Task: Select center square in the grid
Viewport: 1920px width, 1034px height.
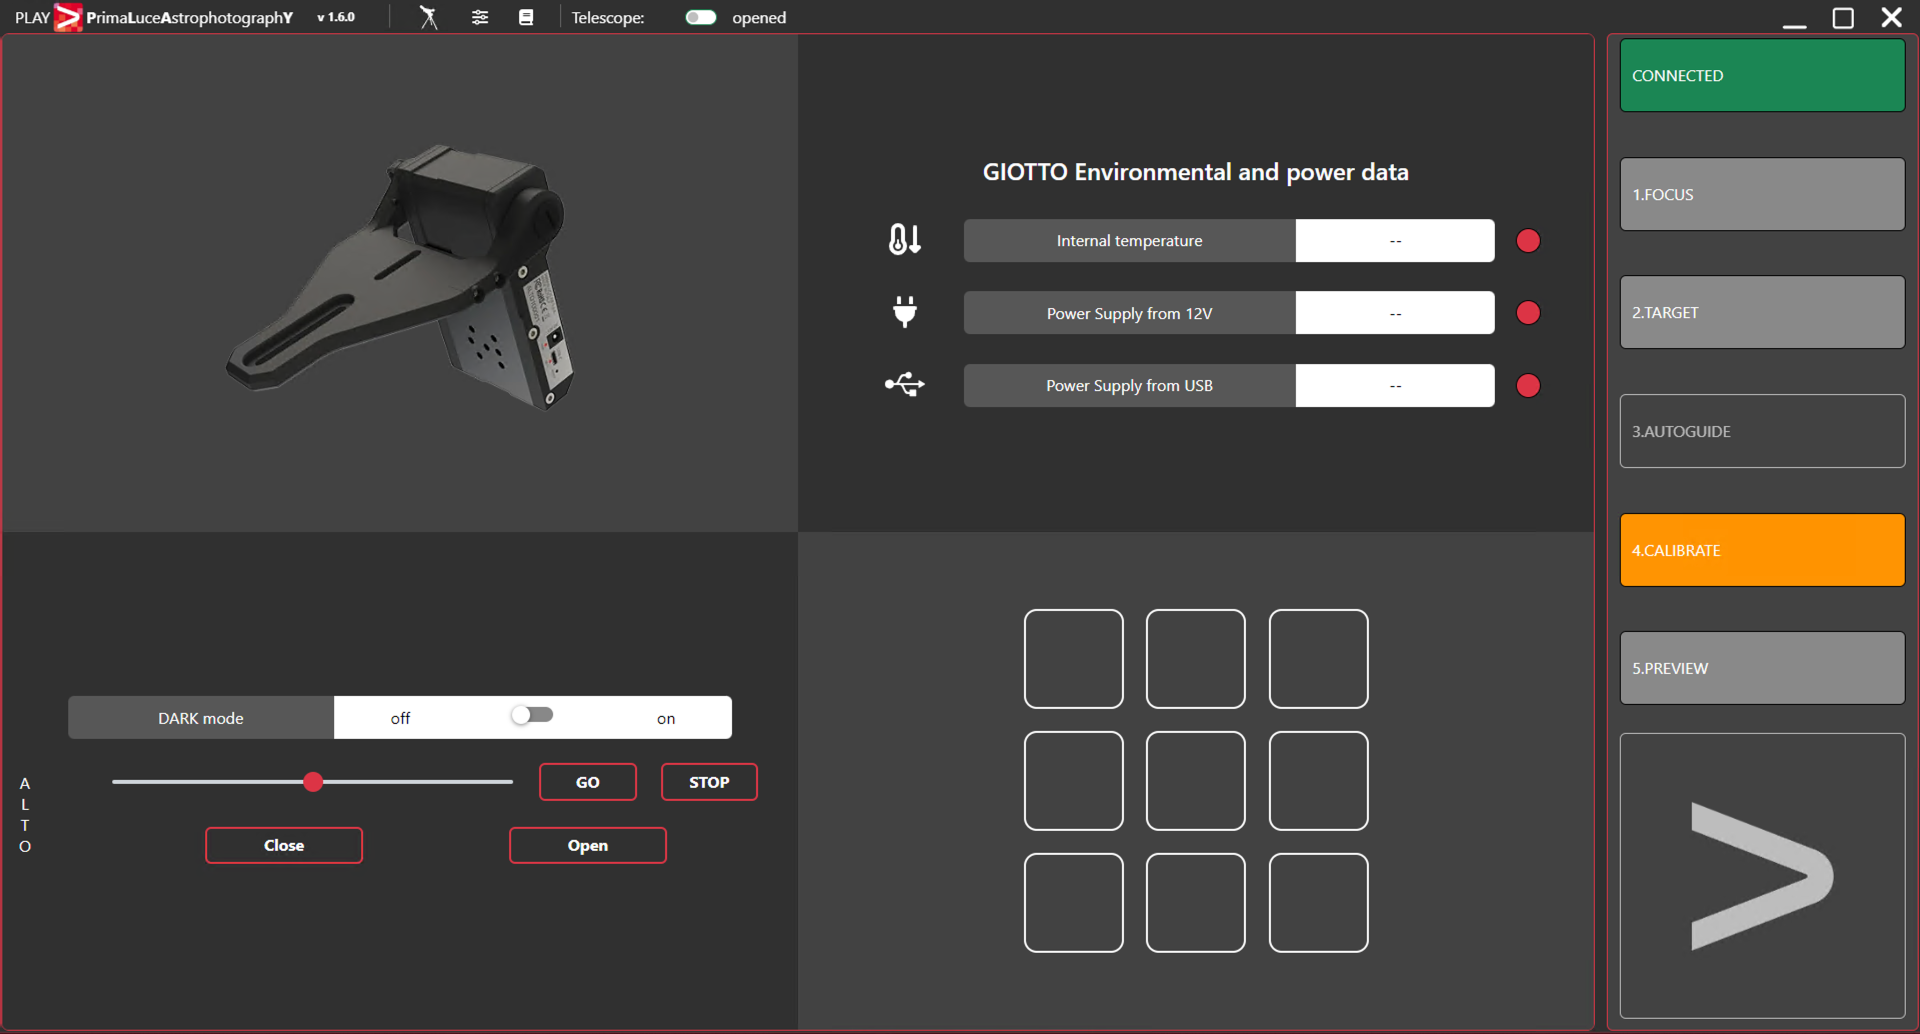Action: pyautogui.click(x=1196, y=781)
